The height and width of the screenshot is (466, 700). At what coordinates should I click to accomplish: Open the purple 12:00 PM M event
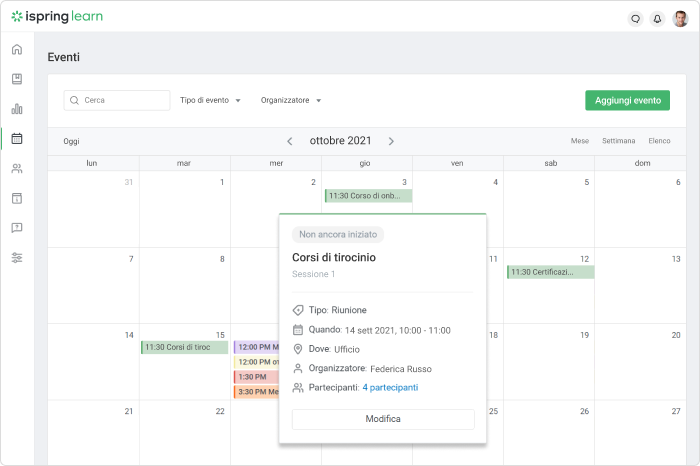point(256,347)
